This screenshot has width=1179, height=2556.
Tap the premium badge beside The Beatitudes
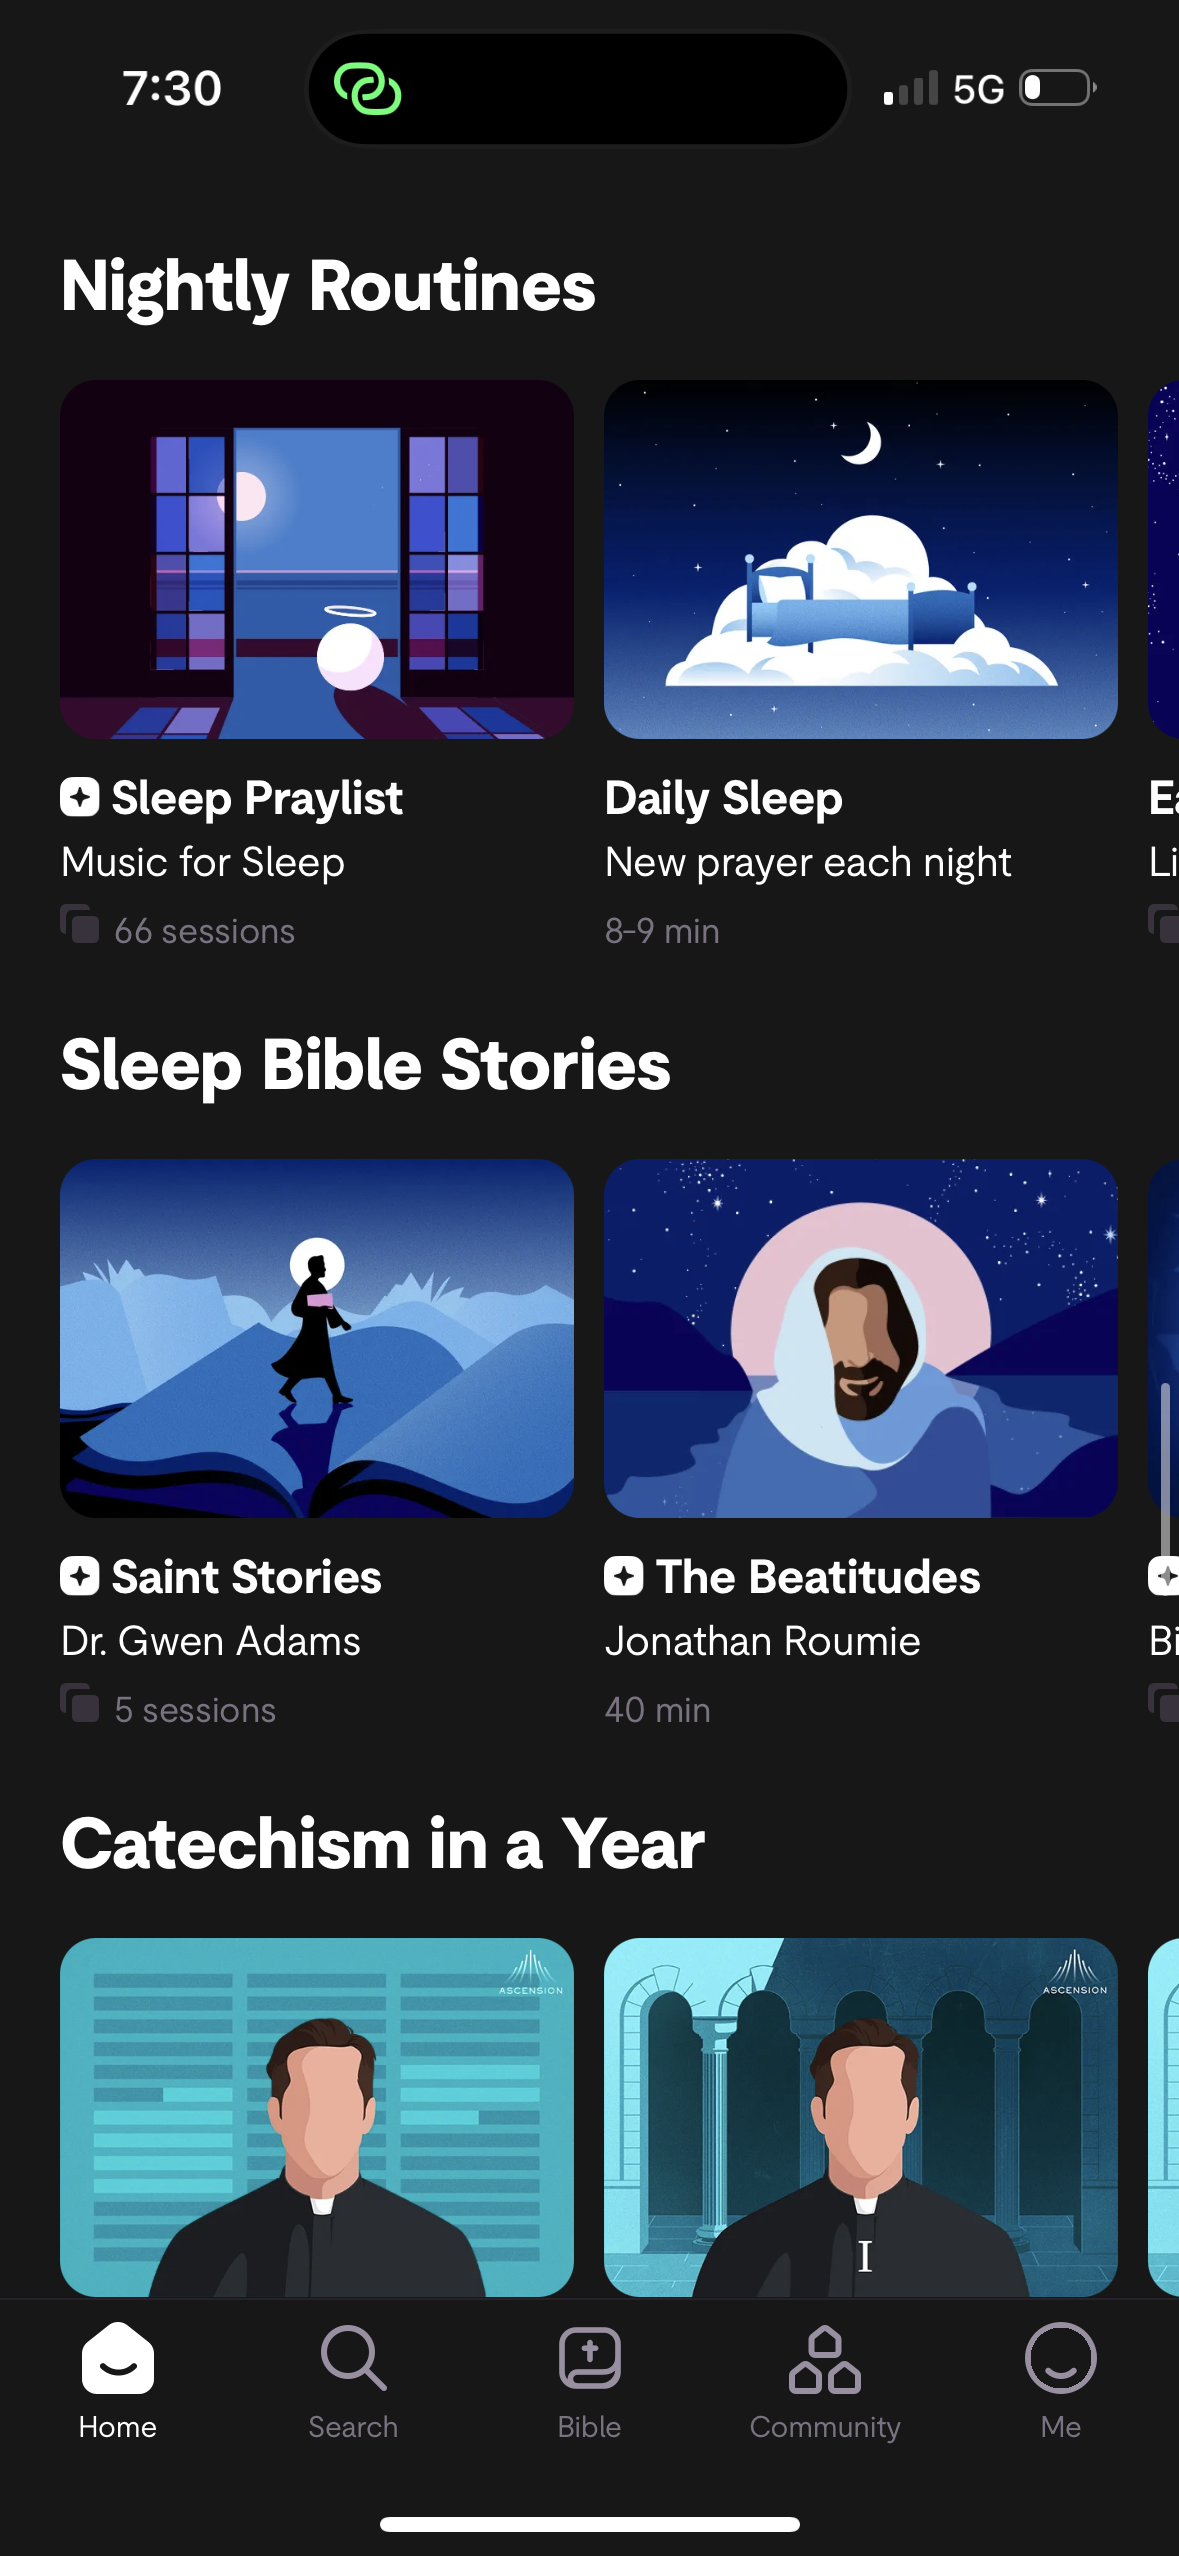[624, 1577]
